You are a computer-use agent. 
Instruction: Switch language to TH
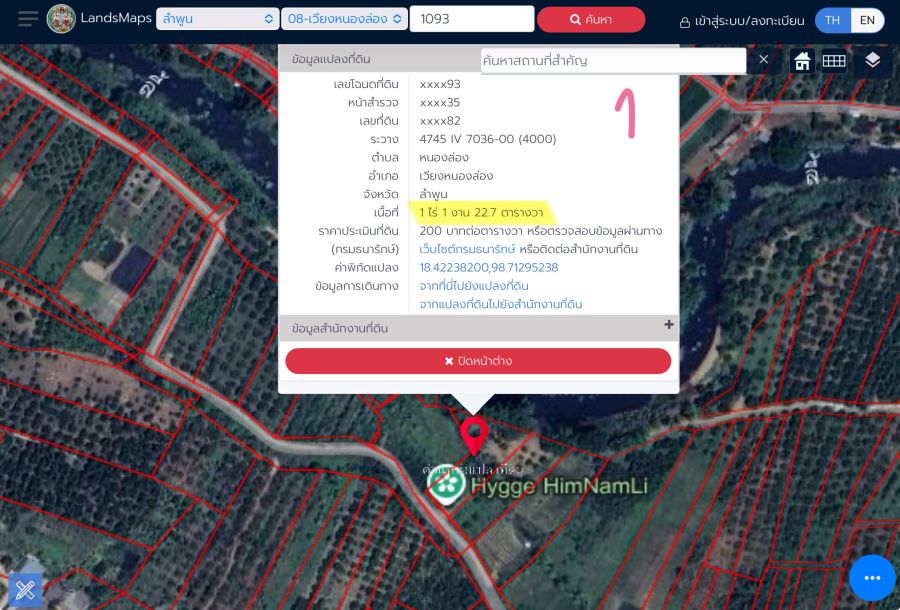832,20
